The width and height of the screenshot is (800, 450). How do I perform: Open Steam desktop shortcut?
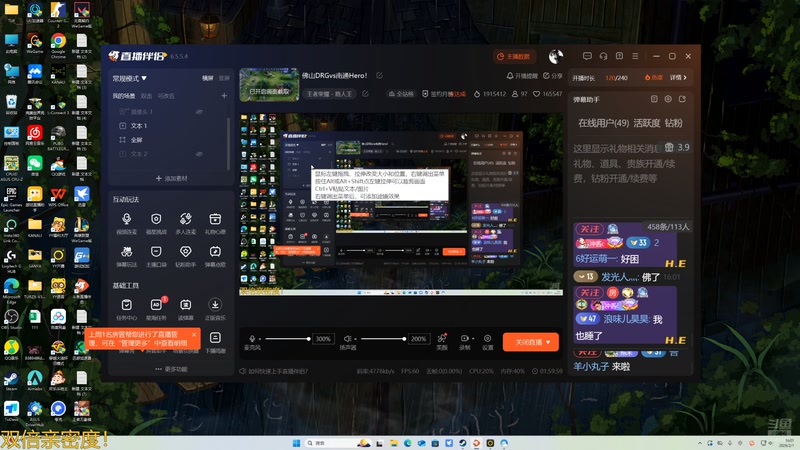pyautogui.click(x=11, y=382)
